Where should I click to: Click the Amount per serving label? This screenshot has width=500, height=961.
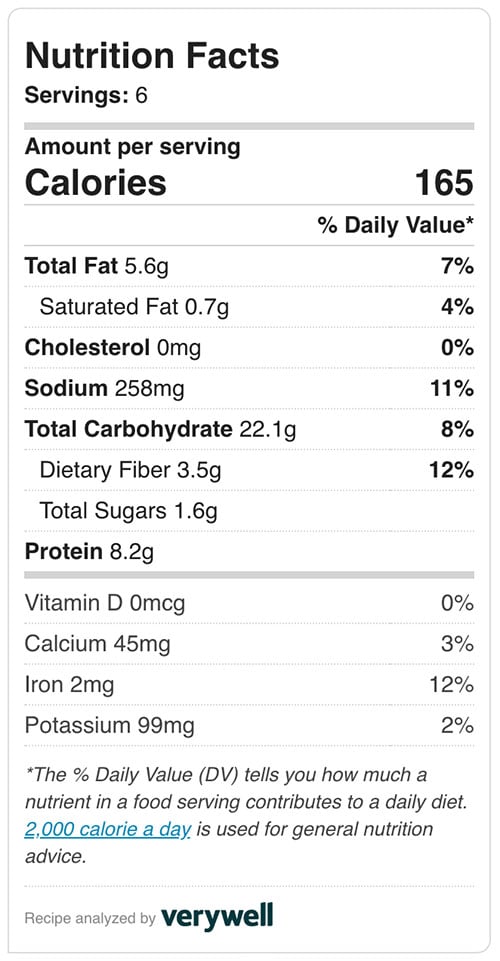point(132,147)
